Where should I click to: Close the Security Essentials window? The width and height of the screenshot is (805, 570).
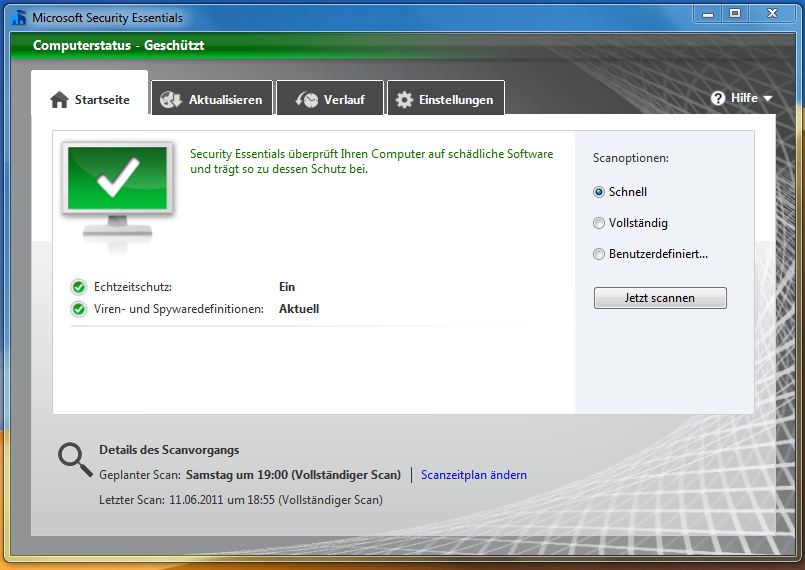click(772, 14)
